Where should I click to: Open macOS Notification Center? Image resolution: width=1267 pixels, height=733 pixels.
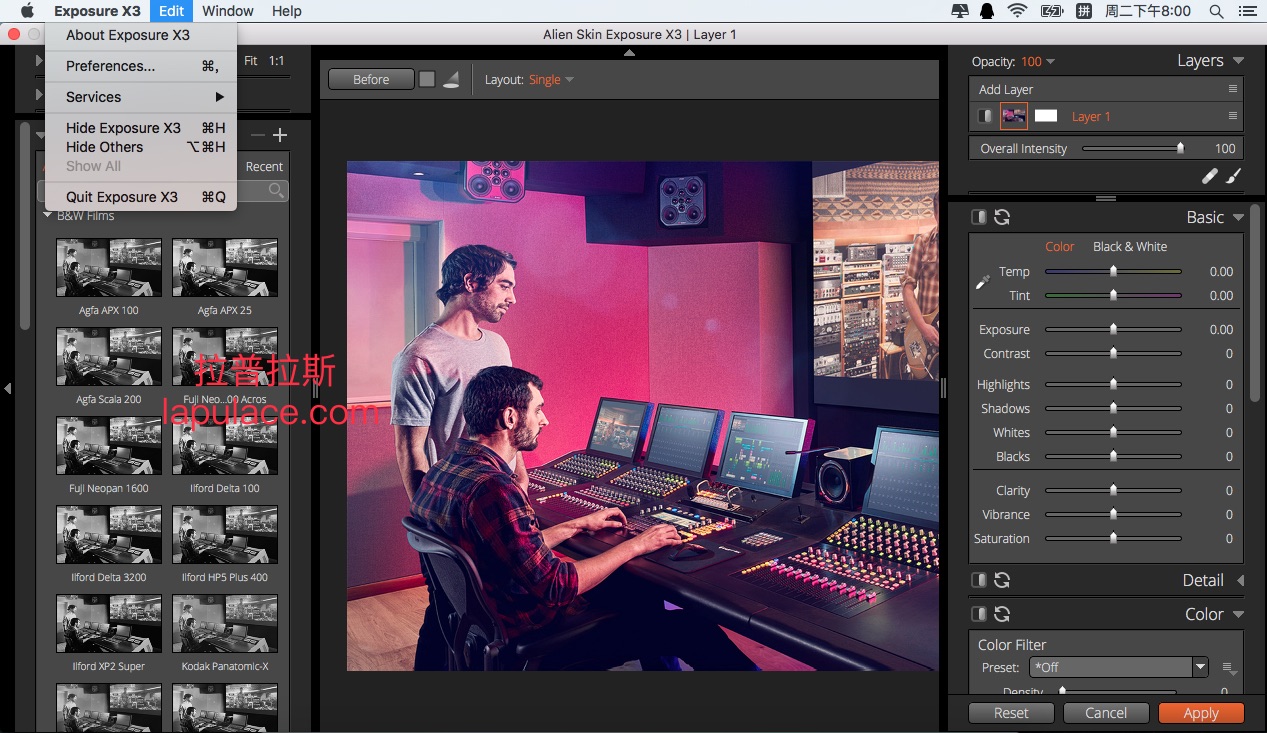coord(1246,11)
